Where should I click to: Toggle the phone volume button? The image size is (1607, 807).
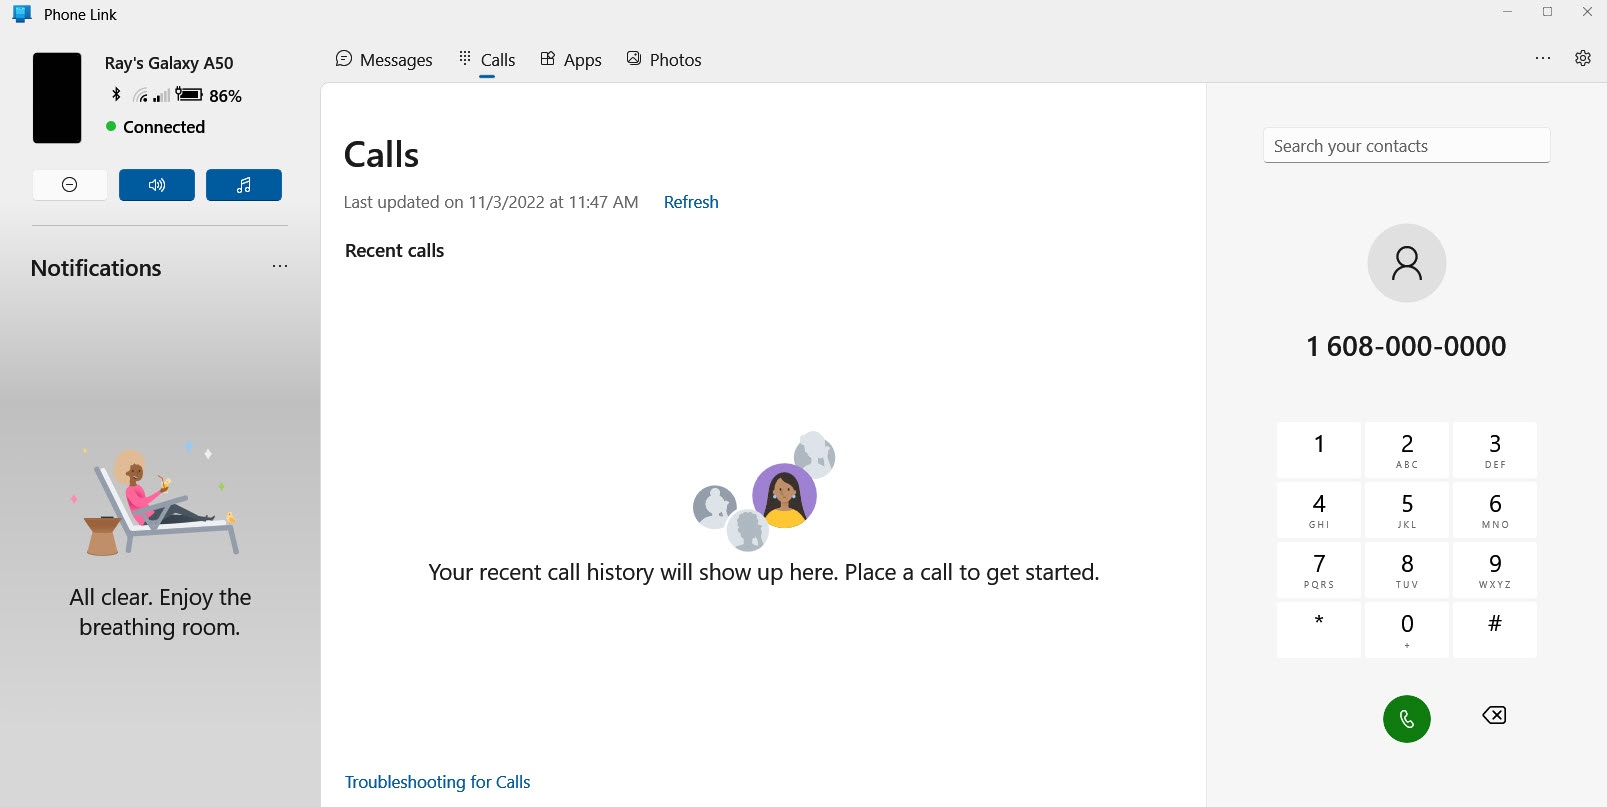coord(157,185)
